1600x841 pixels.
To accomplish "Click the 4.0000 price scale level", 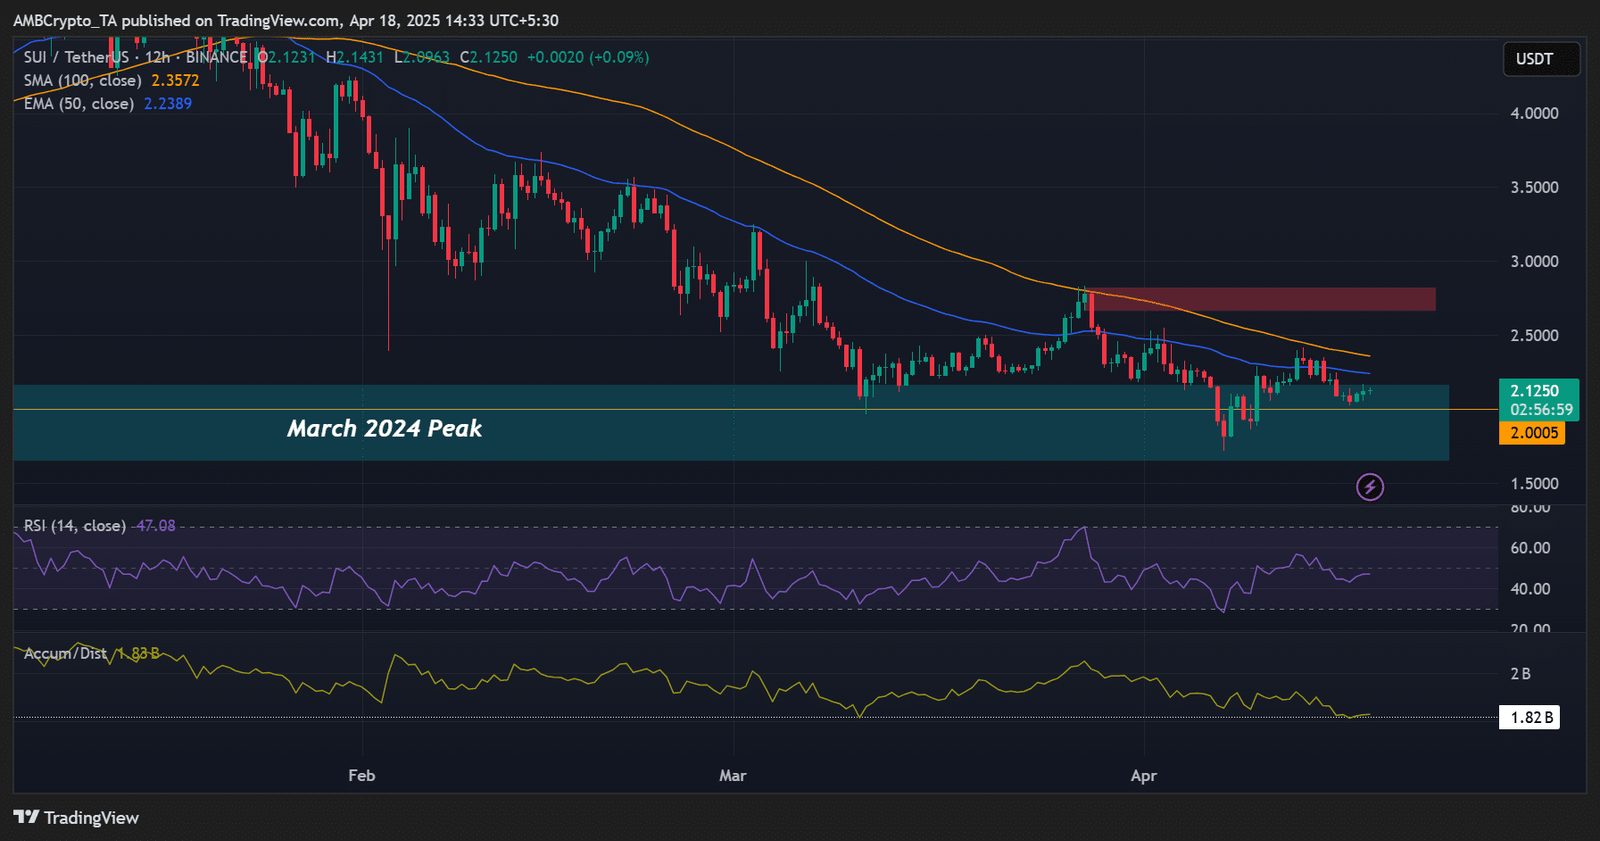I will pyautogui.click(x=1534, y=113).
